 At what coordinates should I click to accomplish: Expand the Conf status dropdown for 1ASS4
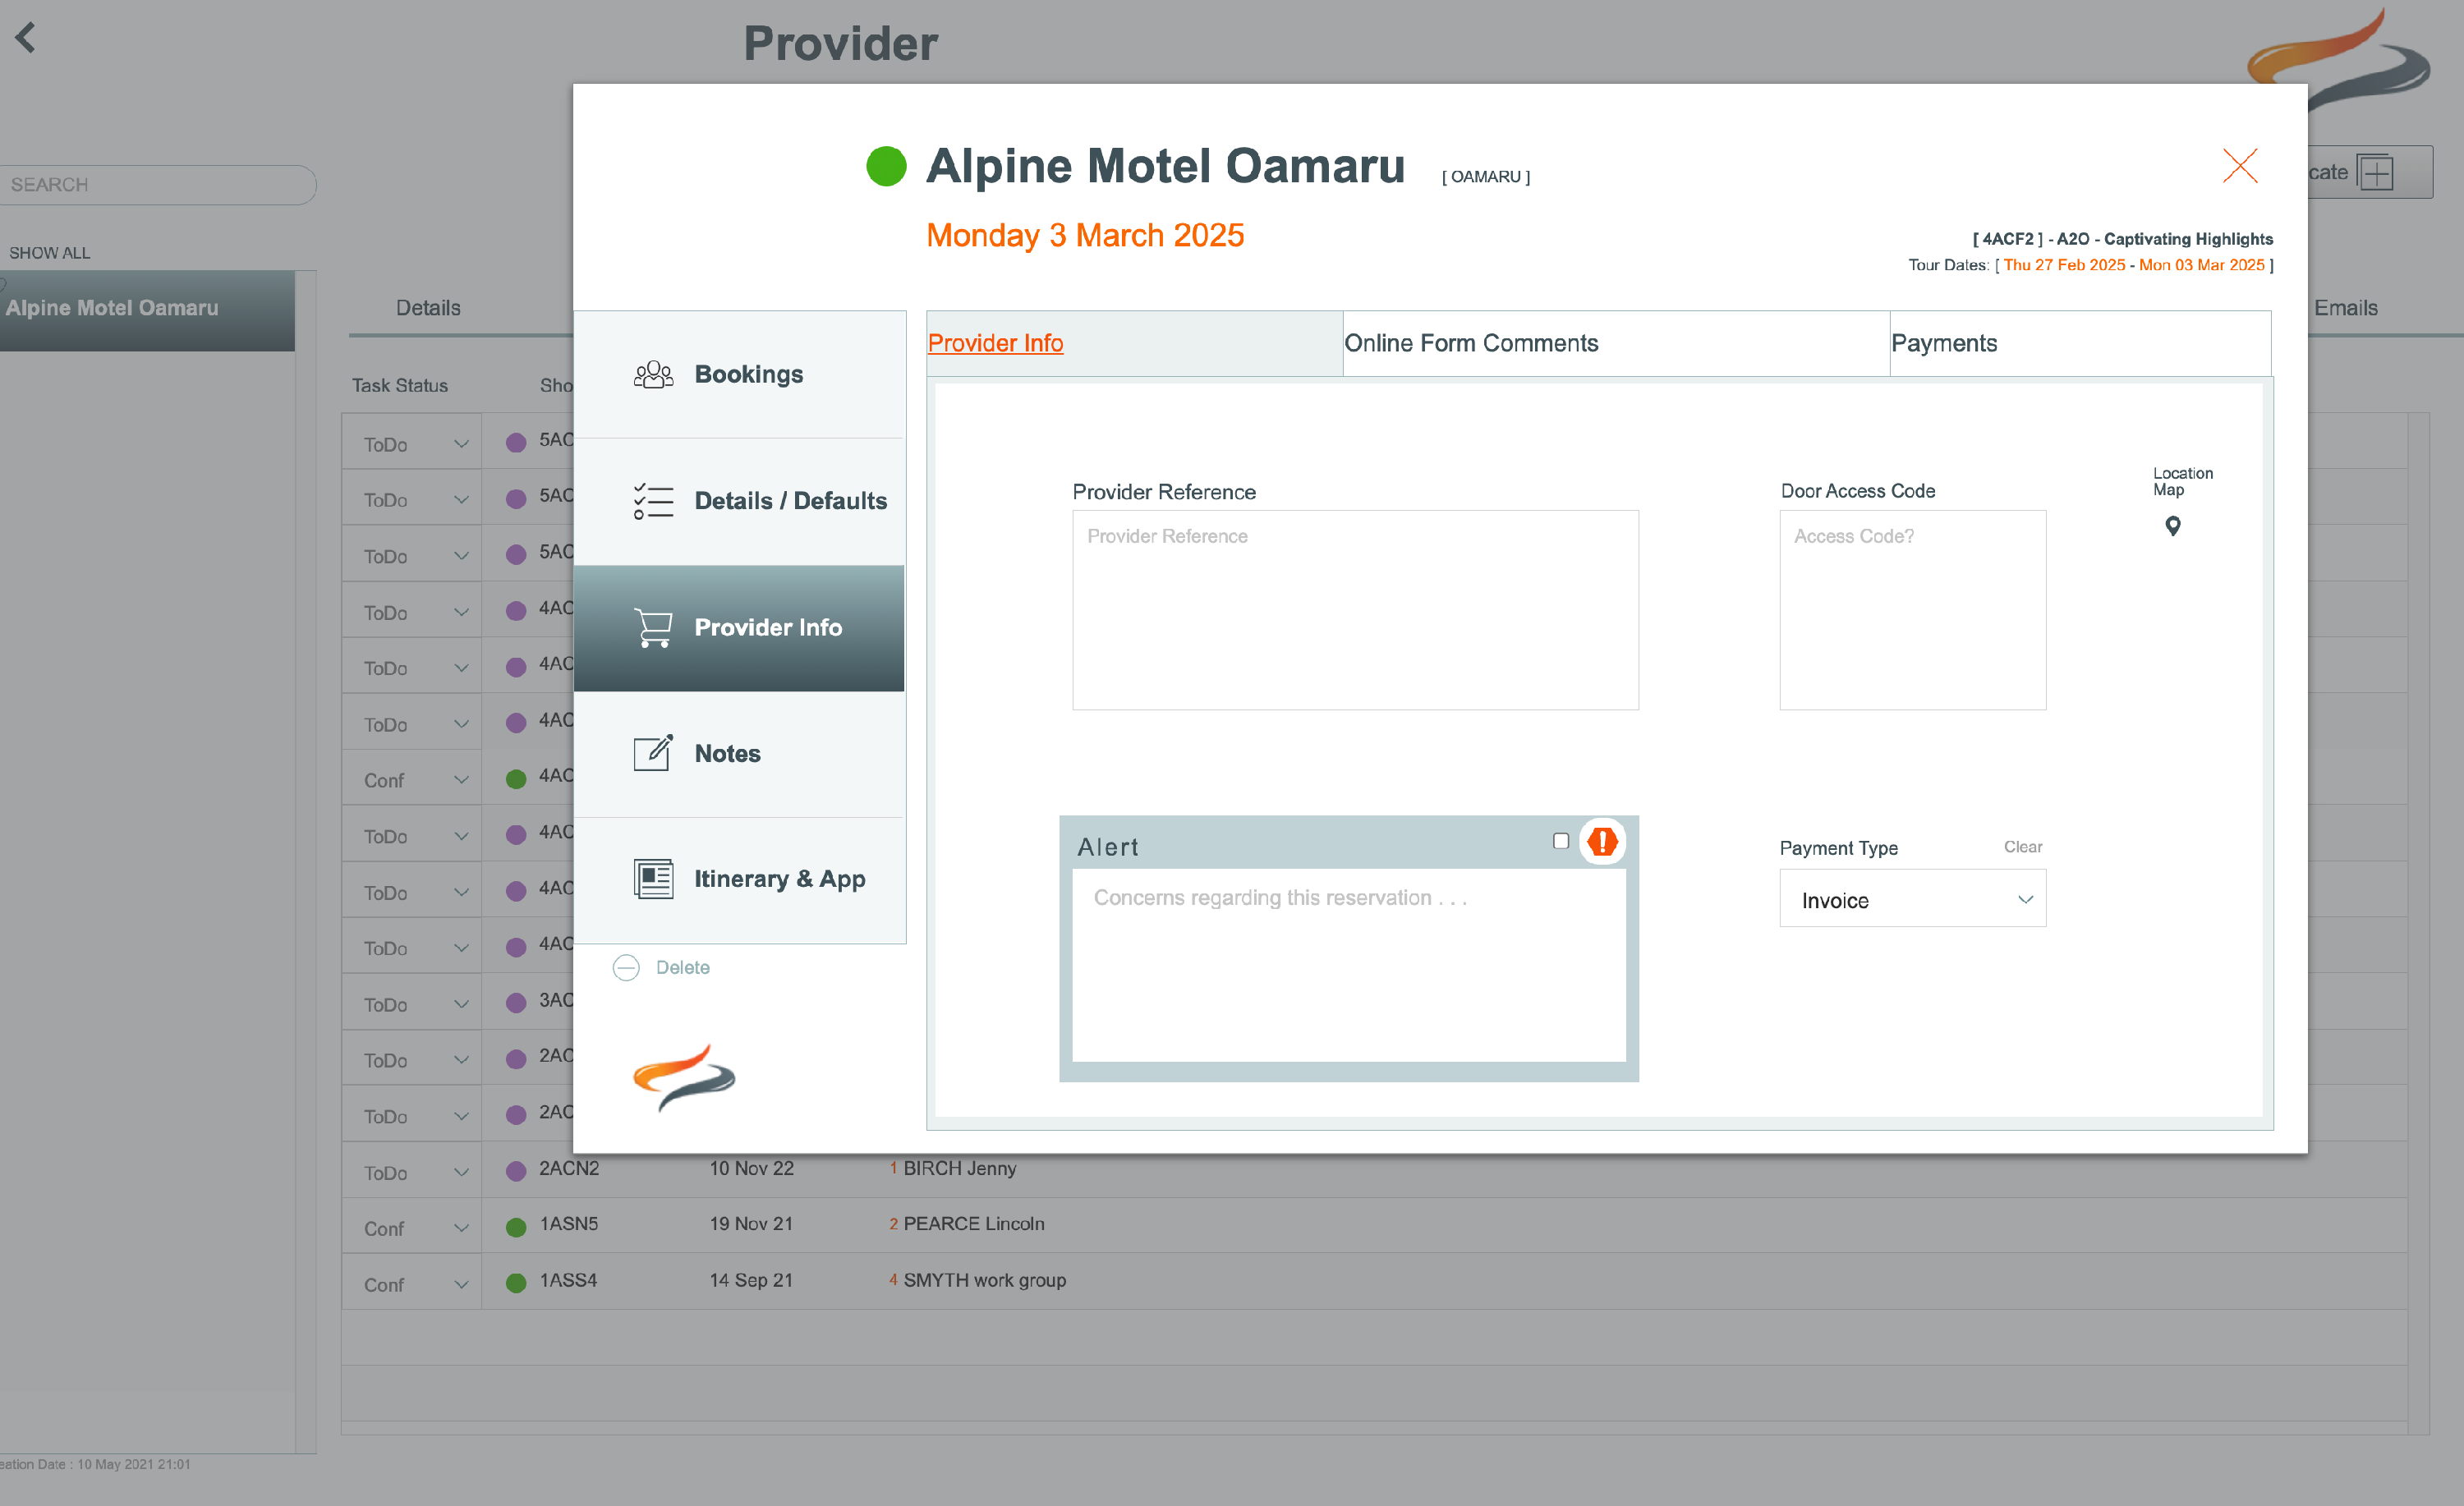[x=411, y=1284]
